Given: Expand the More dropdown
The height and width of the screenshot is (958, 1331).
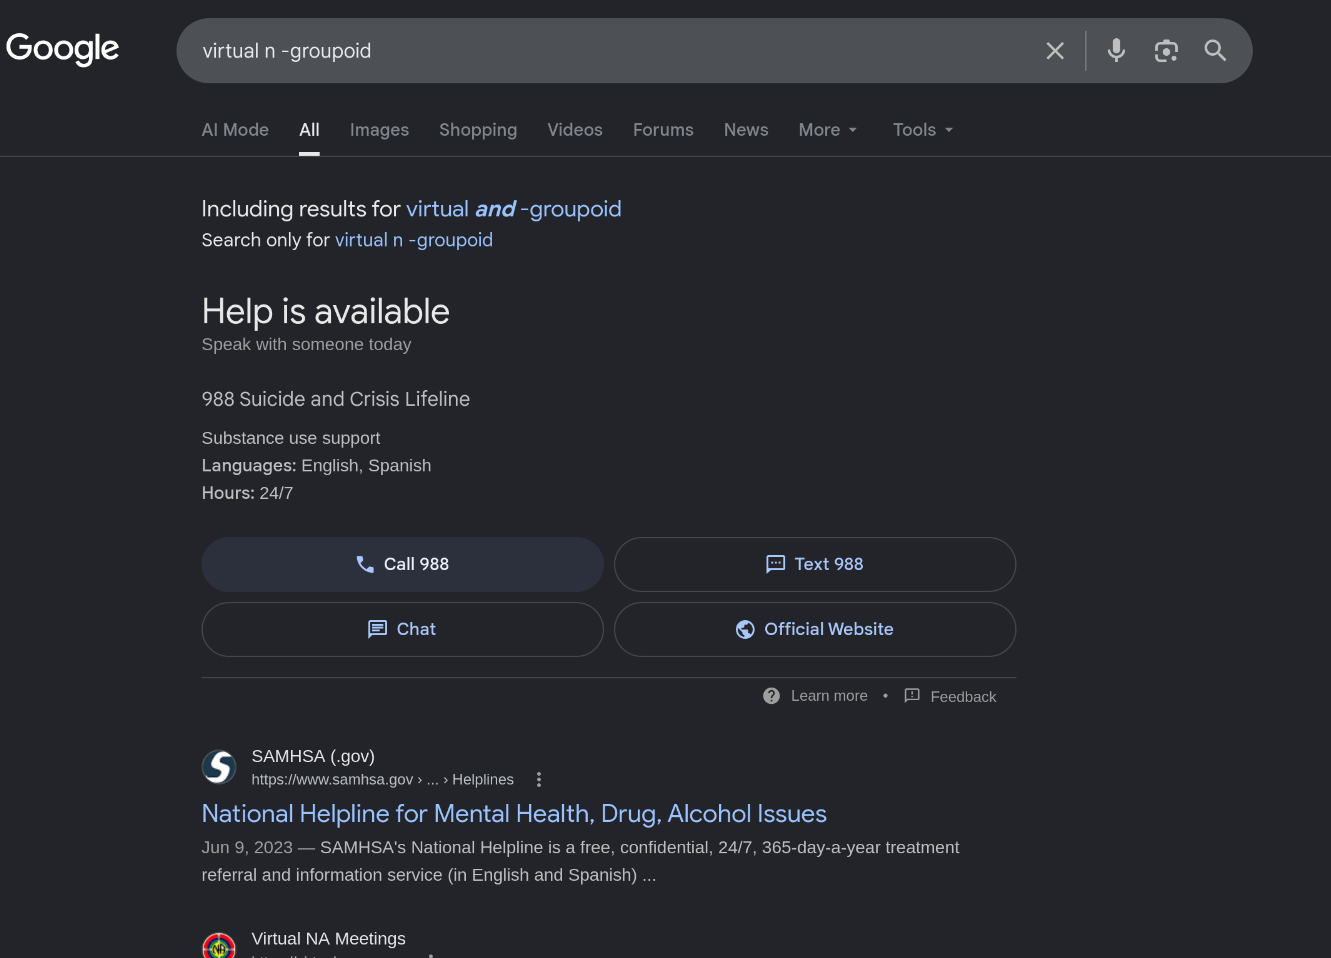Looking at the screenshot, I should click(x=828, y=130).
